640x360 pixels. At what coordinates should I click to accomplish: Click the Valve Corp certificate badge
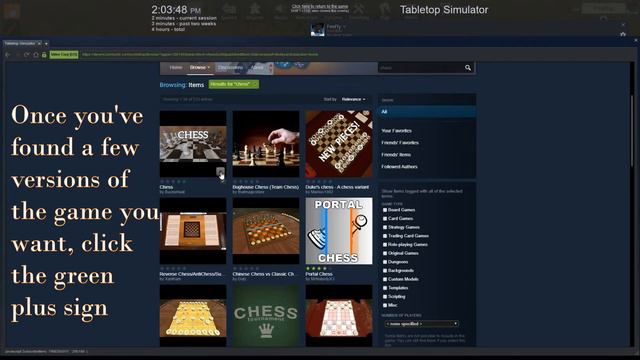point(64,55)
